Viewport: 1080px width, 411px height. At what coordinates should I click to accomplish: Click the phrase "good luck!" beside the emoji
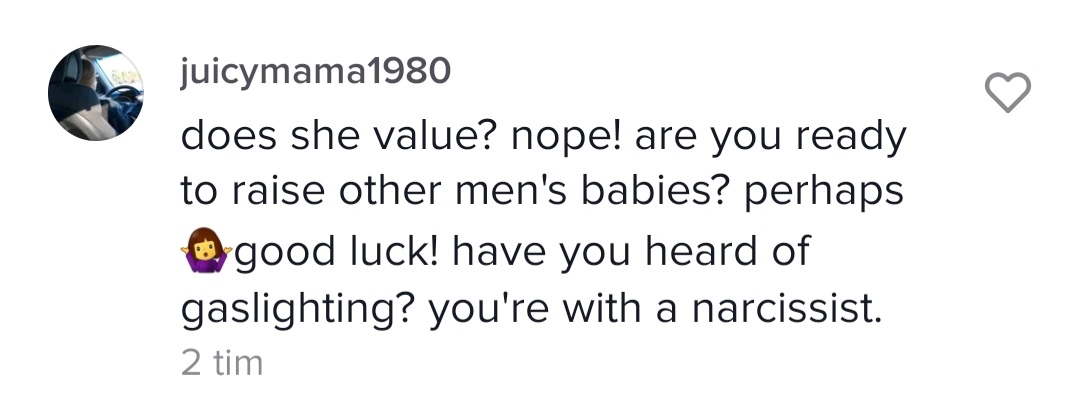point(337,251)
